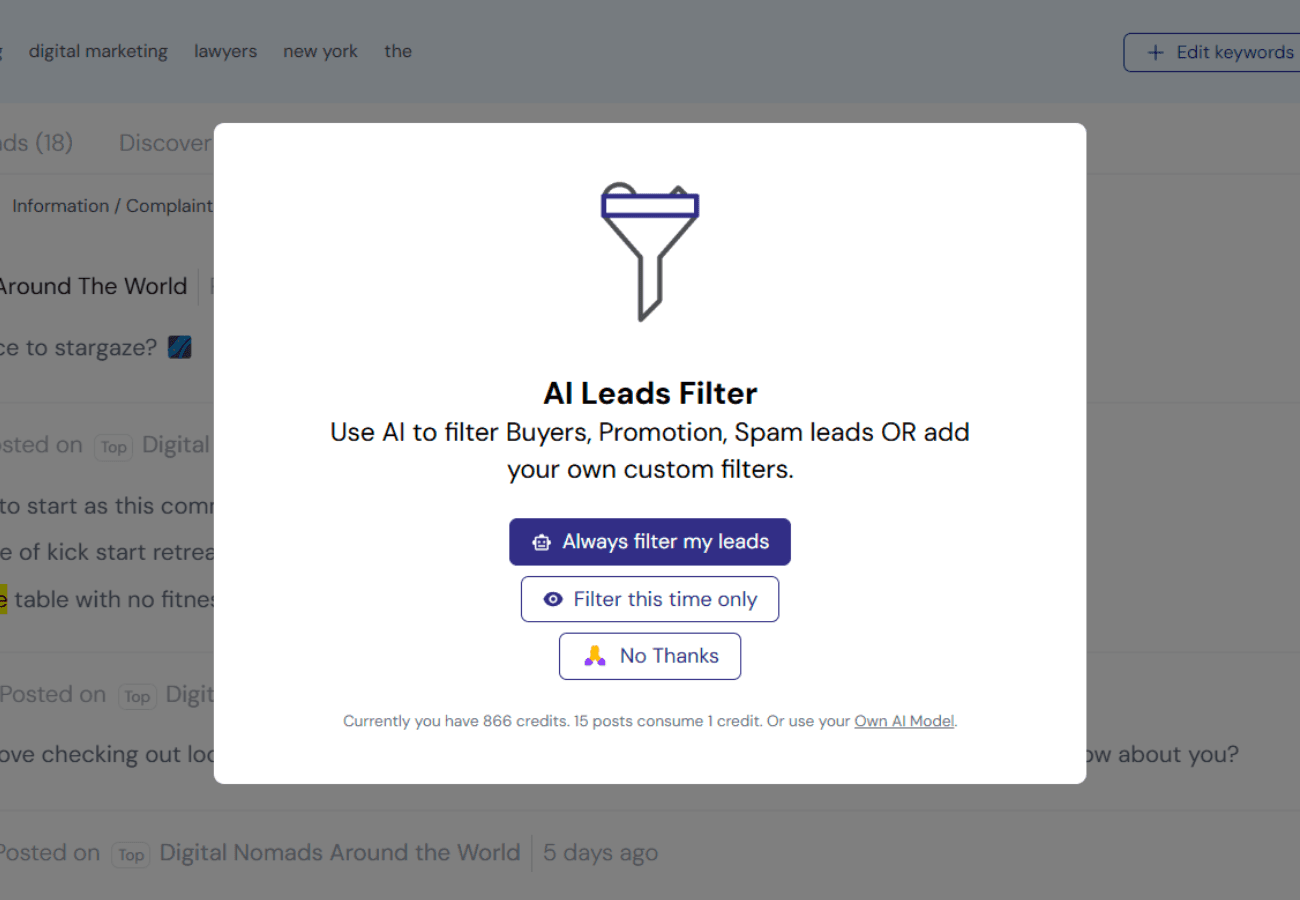Click the blue emoji icon after 'stargaze?'

click(x=180, y=347)
